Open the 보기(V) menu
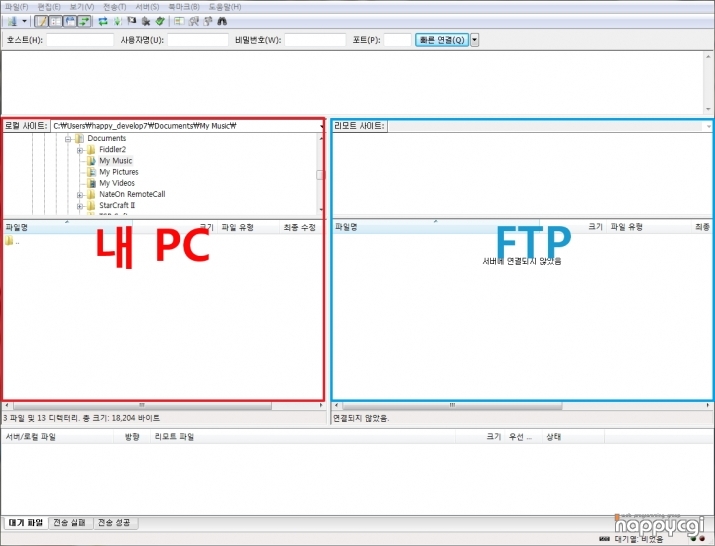715x546 pixels. tap(82, 7)
